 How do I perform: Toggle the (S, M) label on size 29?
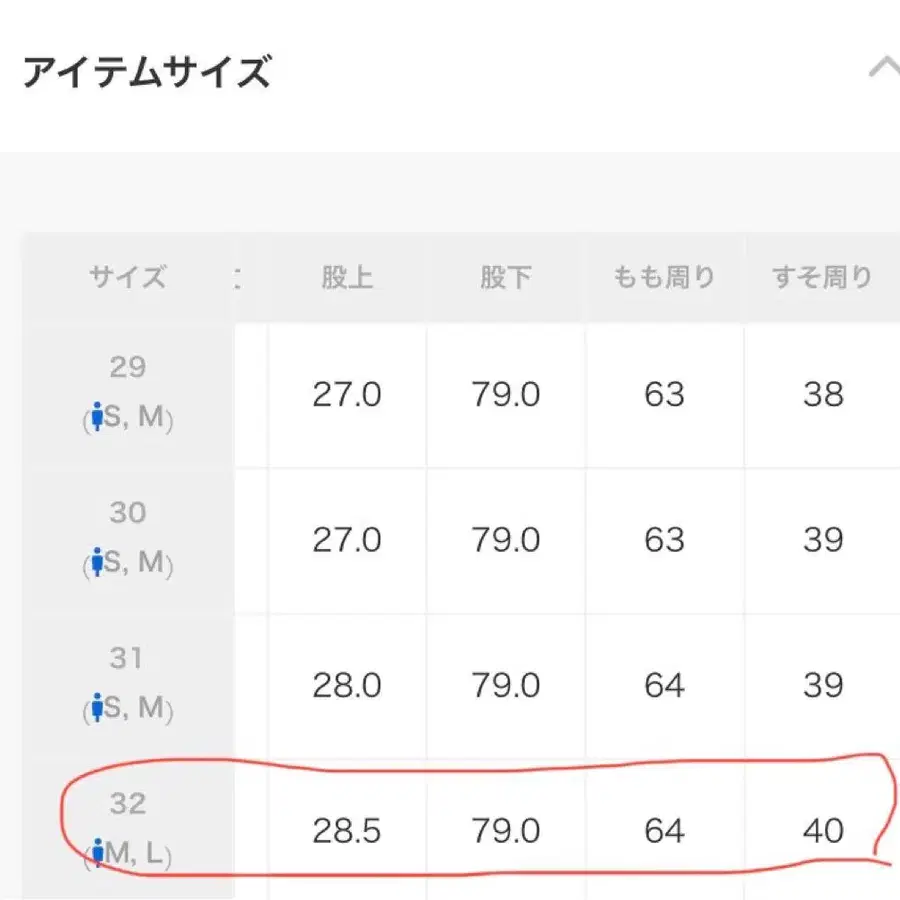(x=128, y=419)
